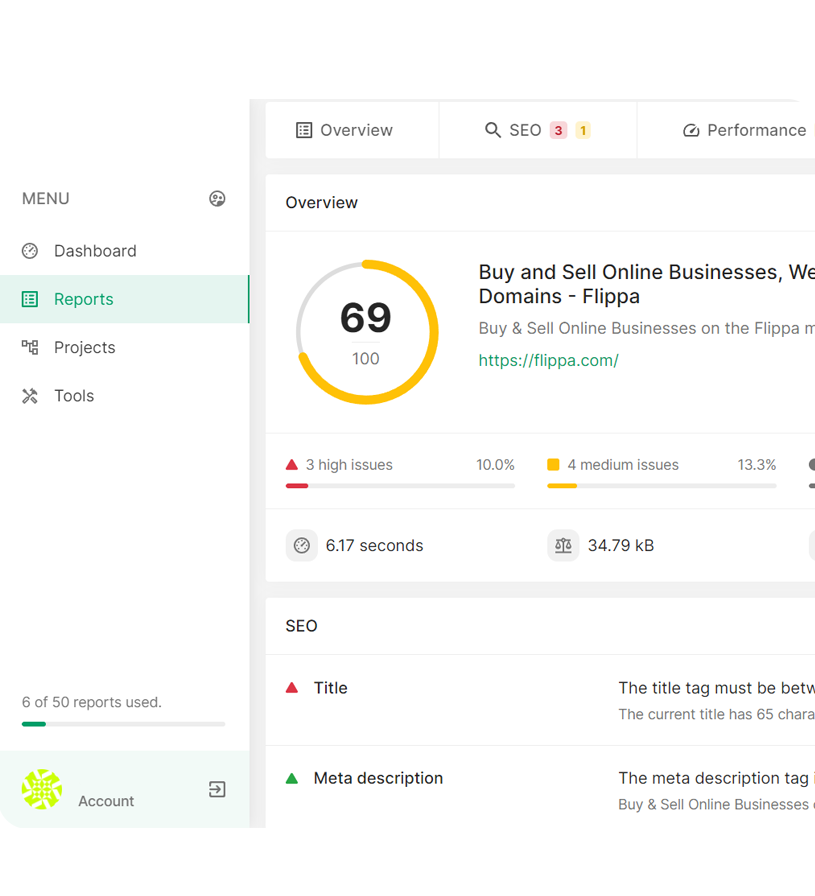Viewport: 815px width, 896px height.
Task: Click the medium issues yellow progress bar
Action: [662, 486]
